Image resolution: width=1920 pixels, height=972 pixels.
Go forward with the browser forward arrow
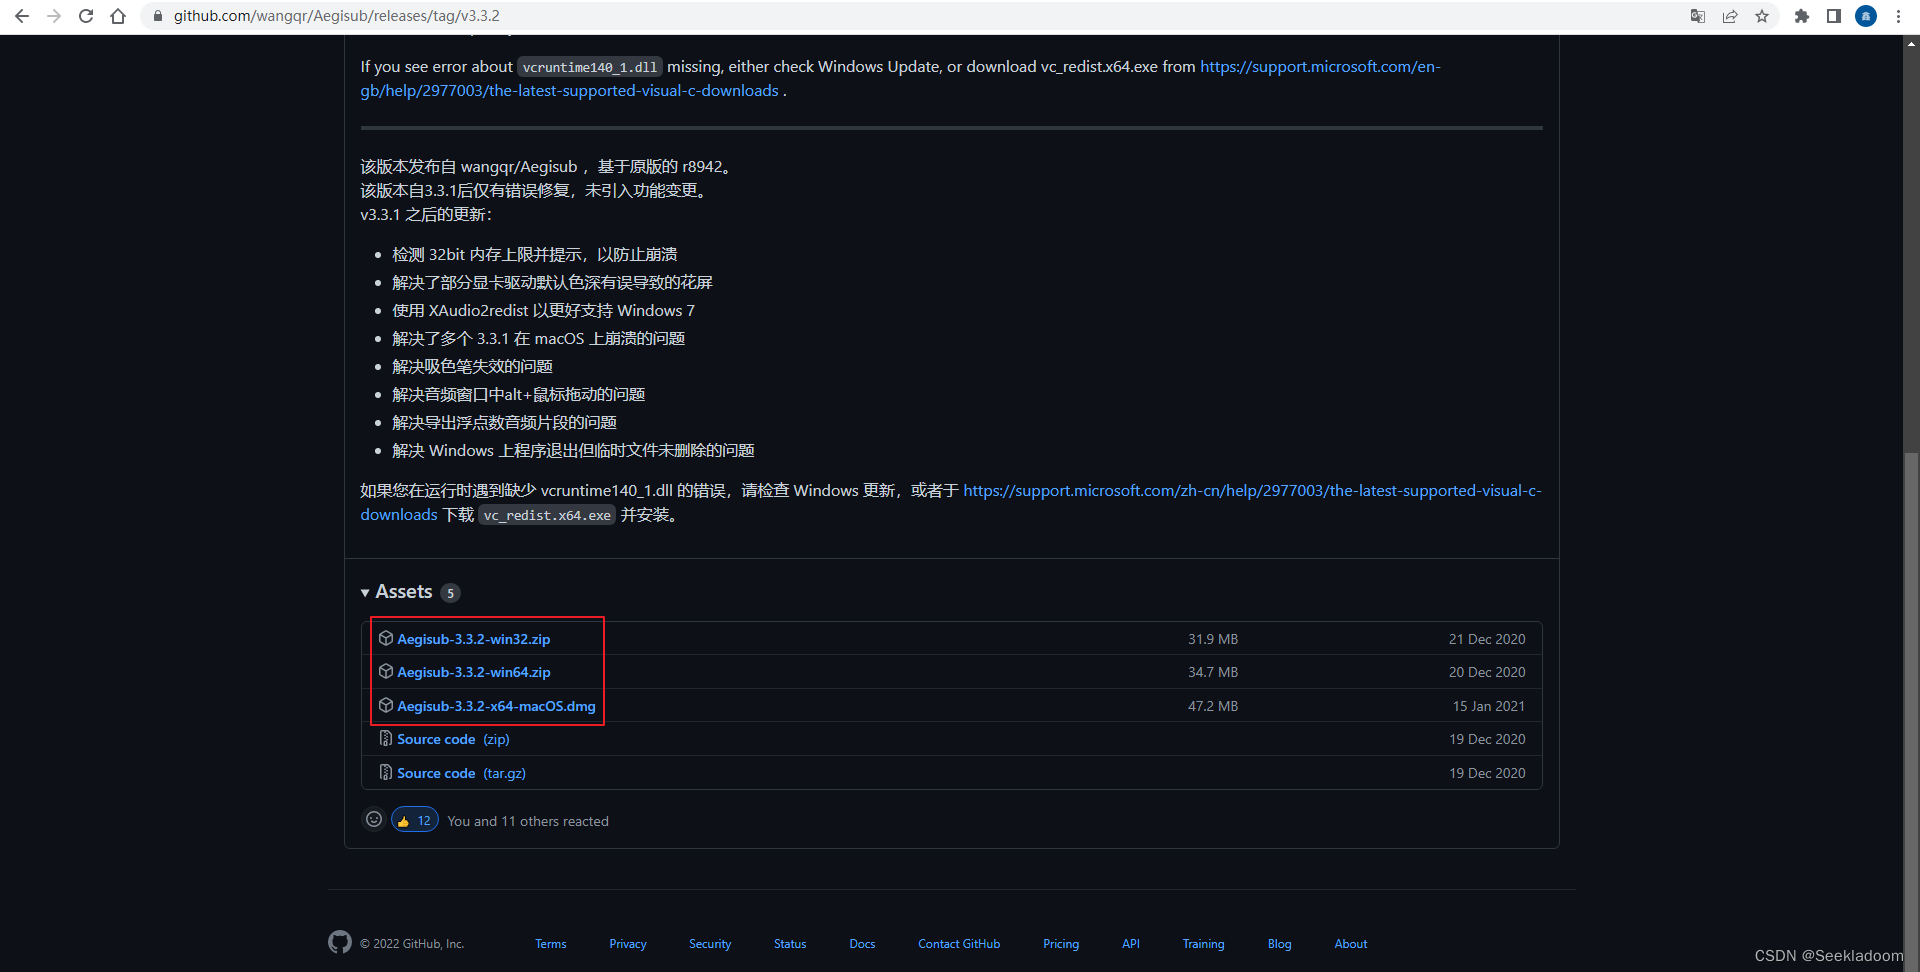[x=54, y=16]
